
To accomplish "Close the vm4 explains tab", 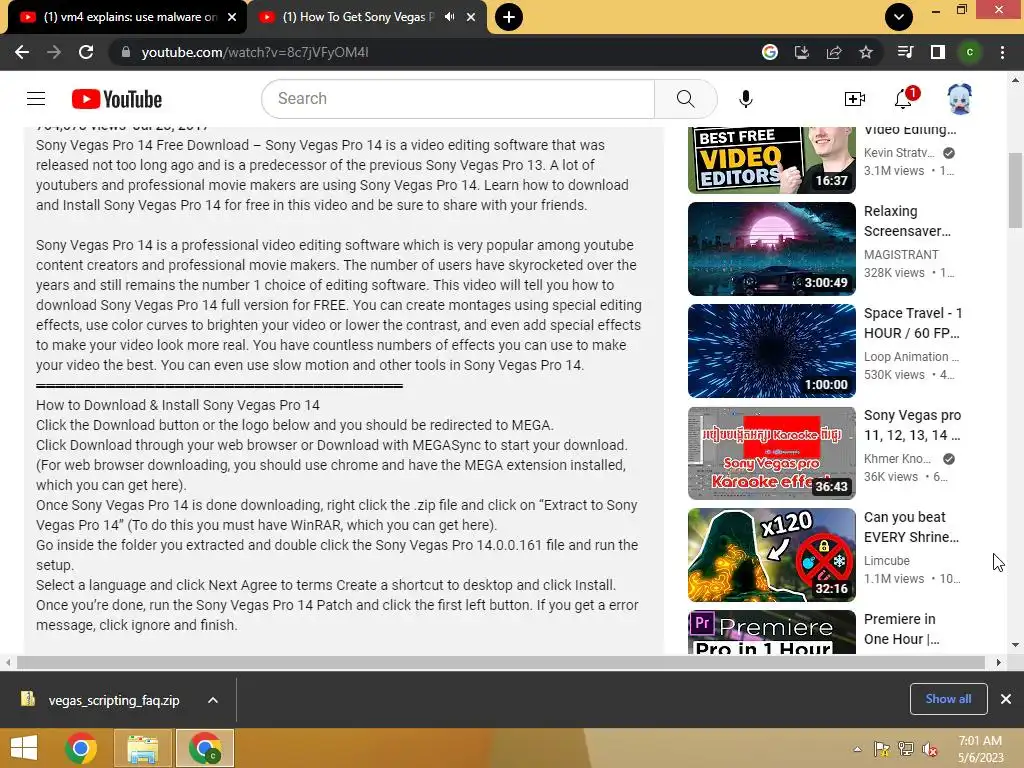I will pyautogui.click(x=232, y=17).
